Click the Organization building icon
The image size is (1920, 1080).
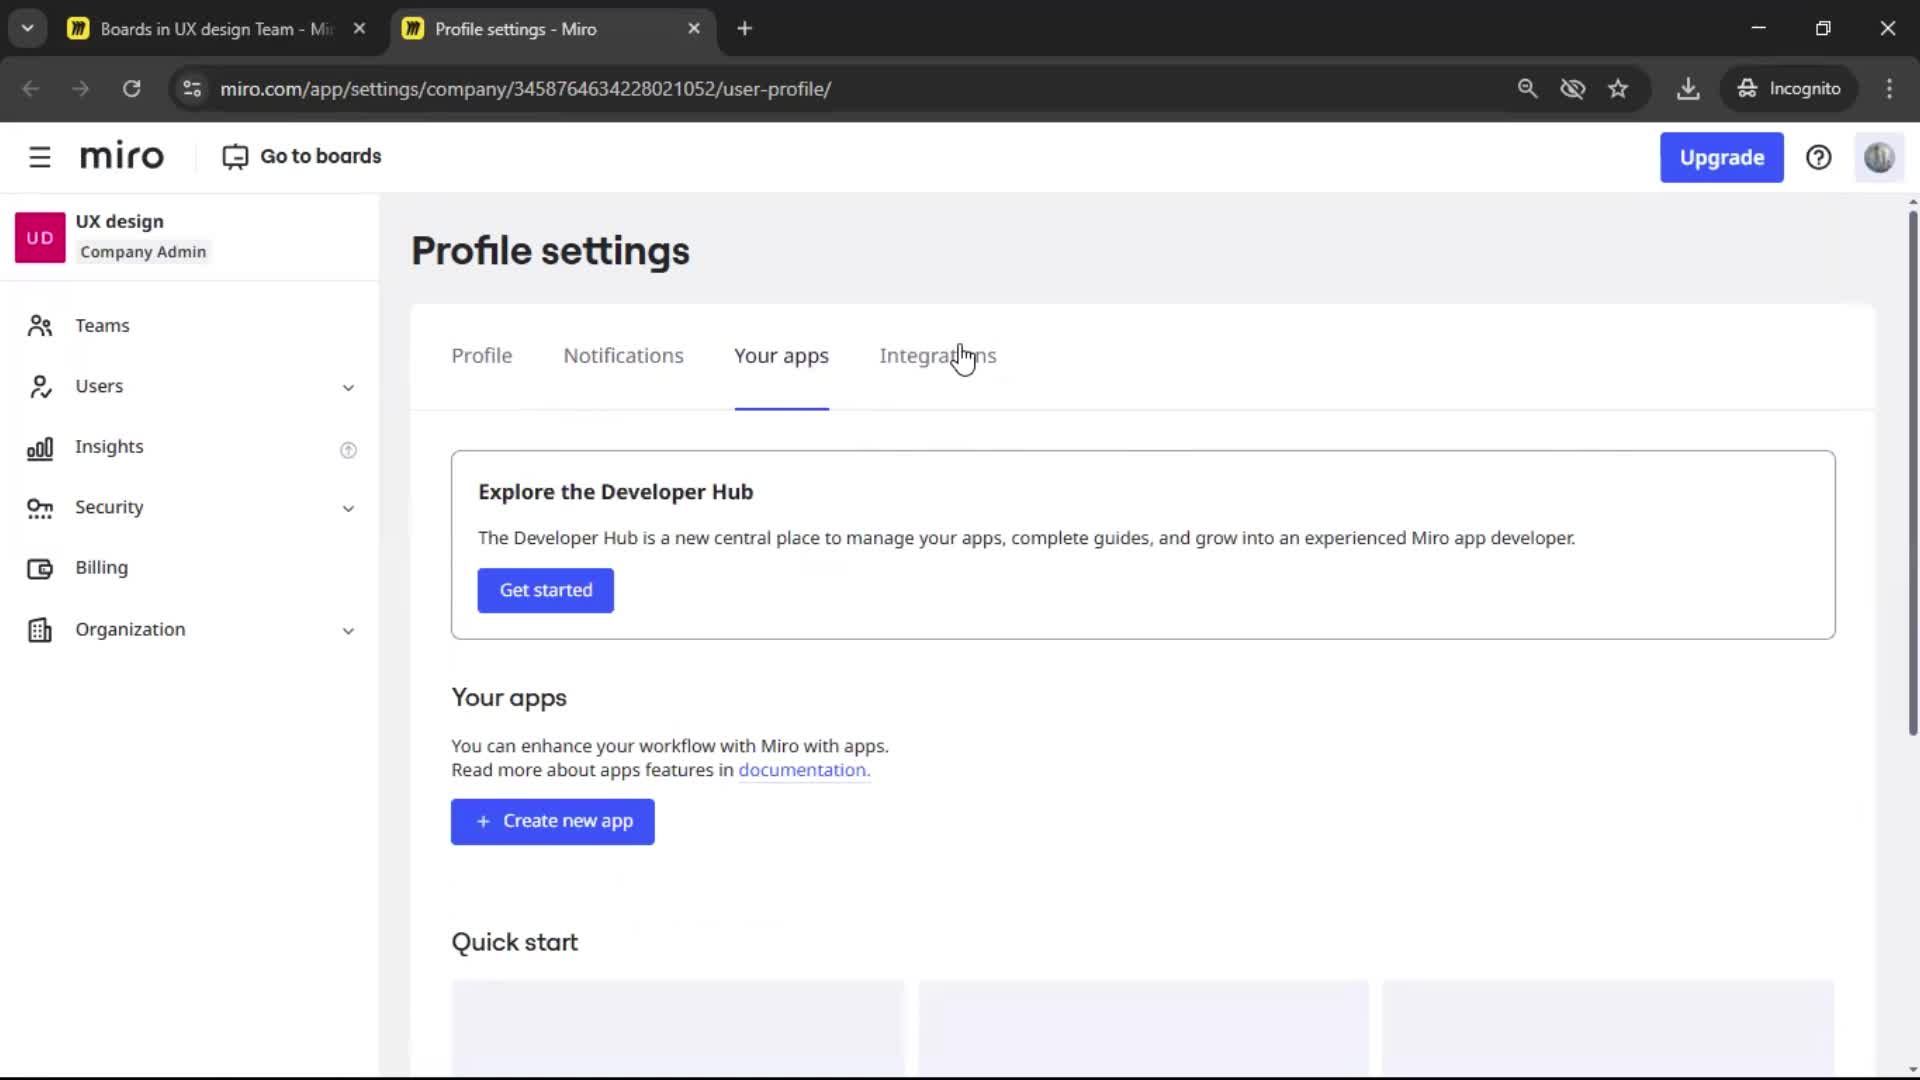40,630
